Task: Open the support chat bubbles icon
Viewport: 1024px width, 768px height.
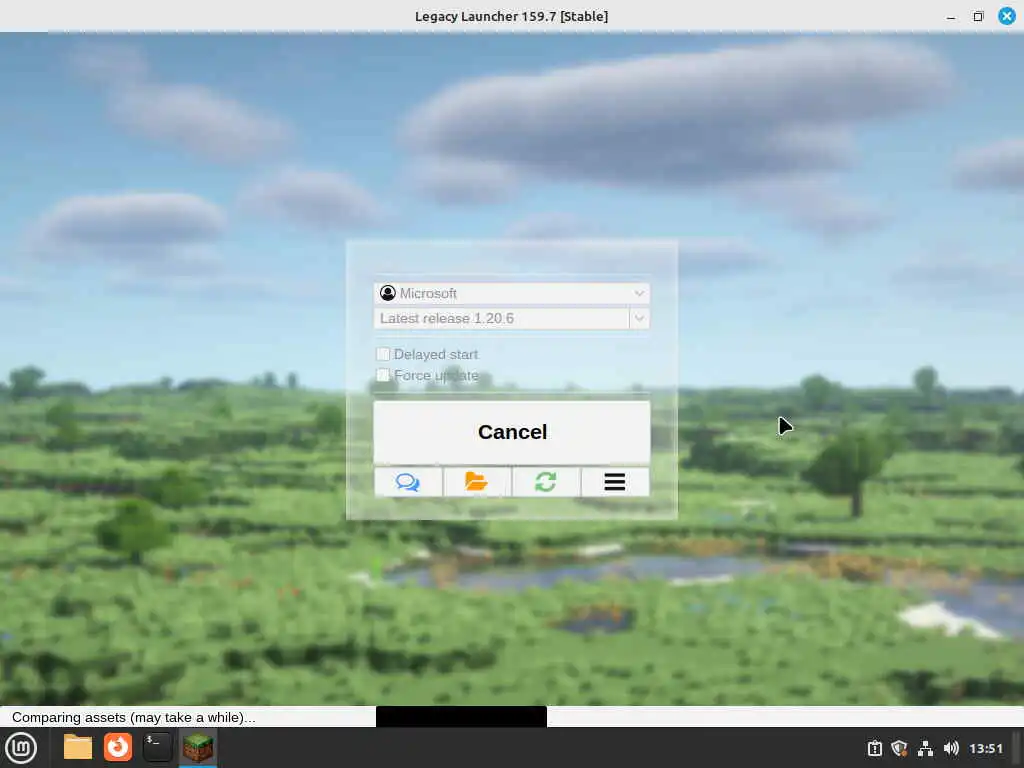Action: [x=408, y=482]
